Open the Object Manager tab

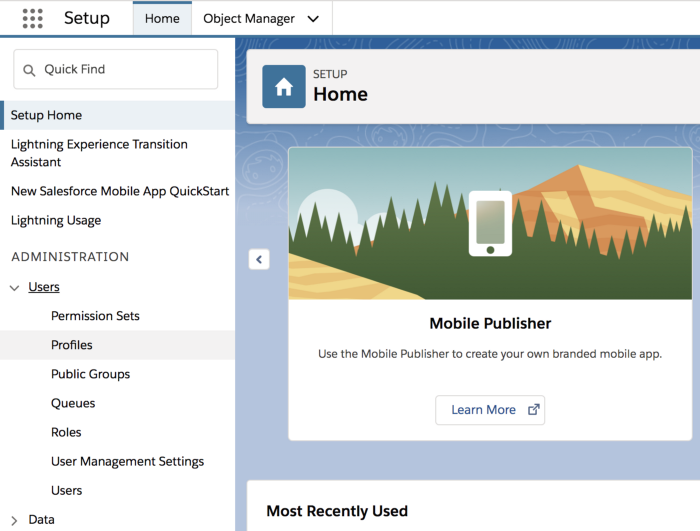click(249, 18)
